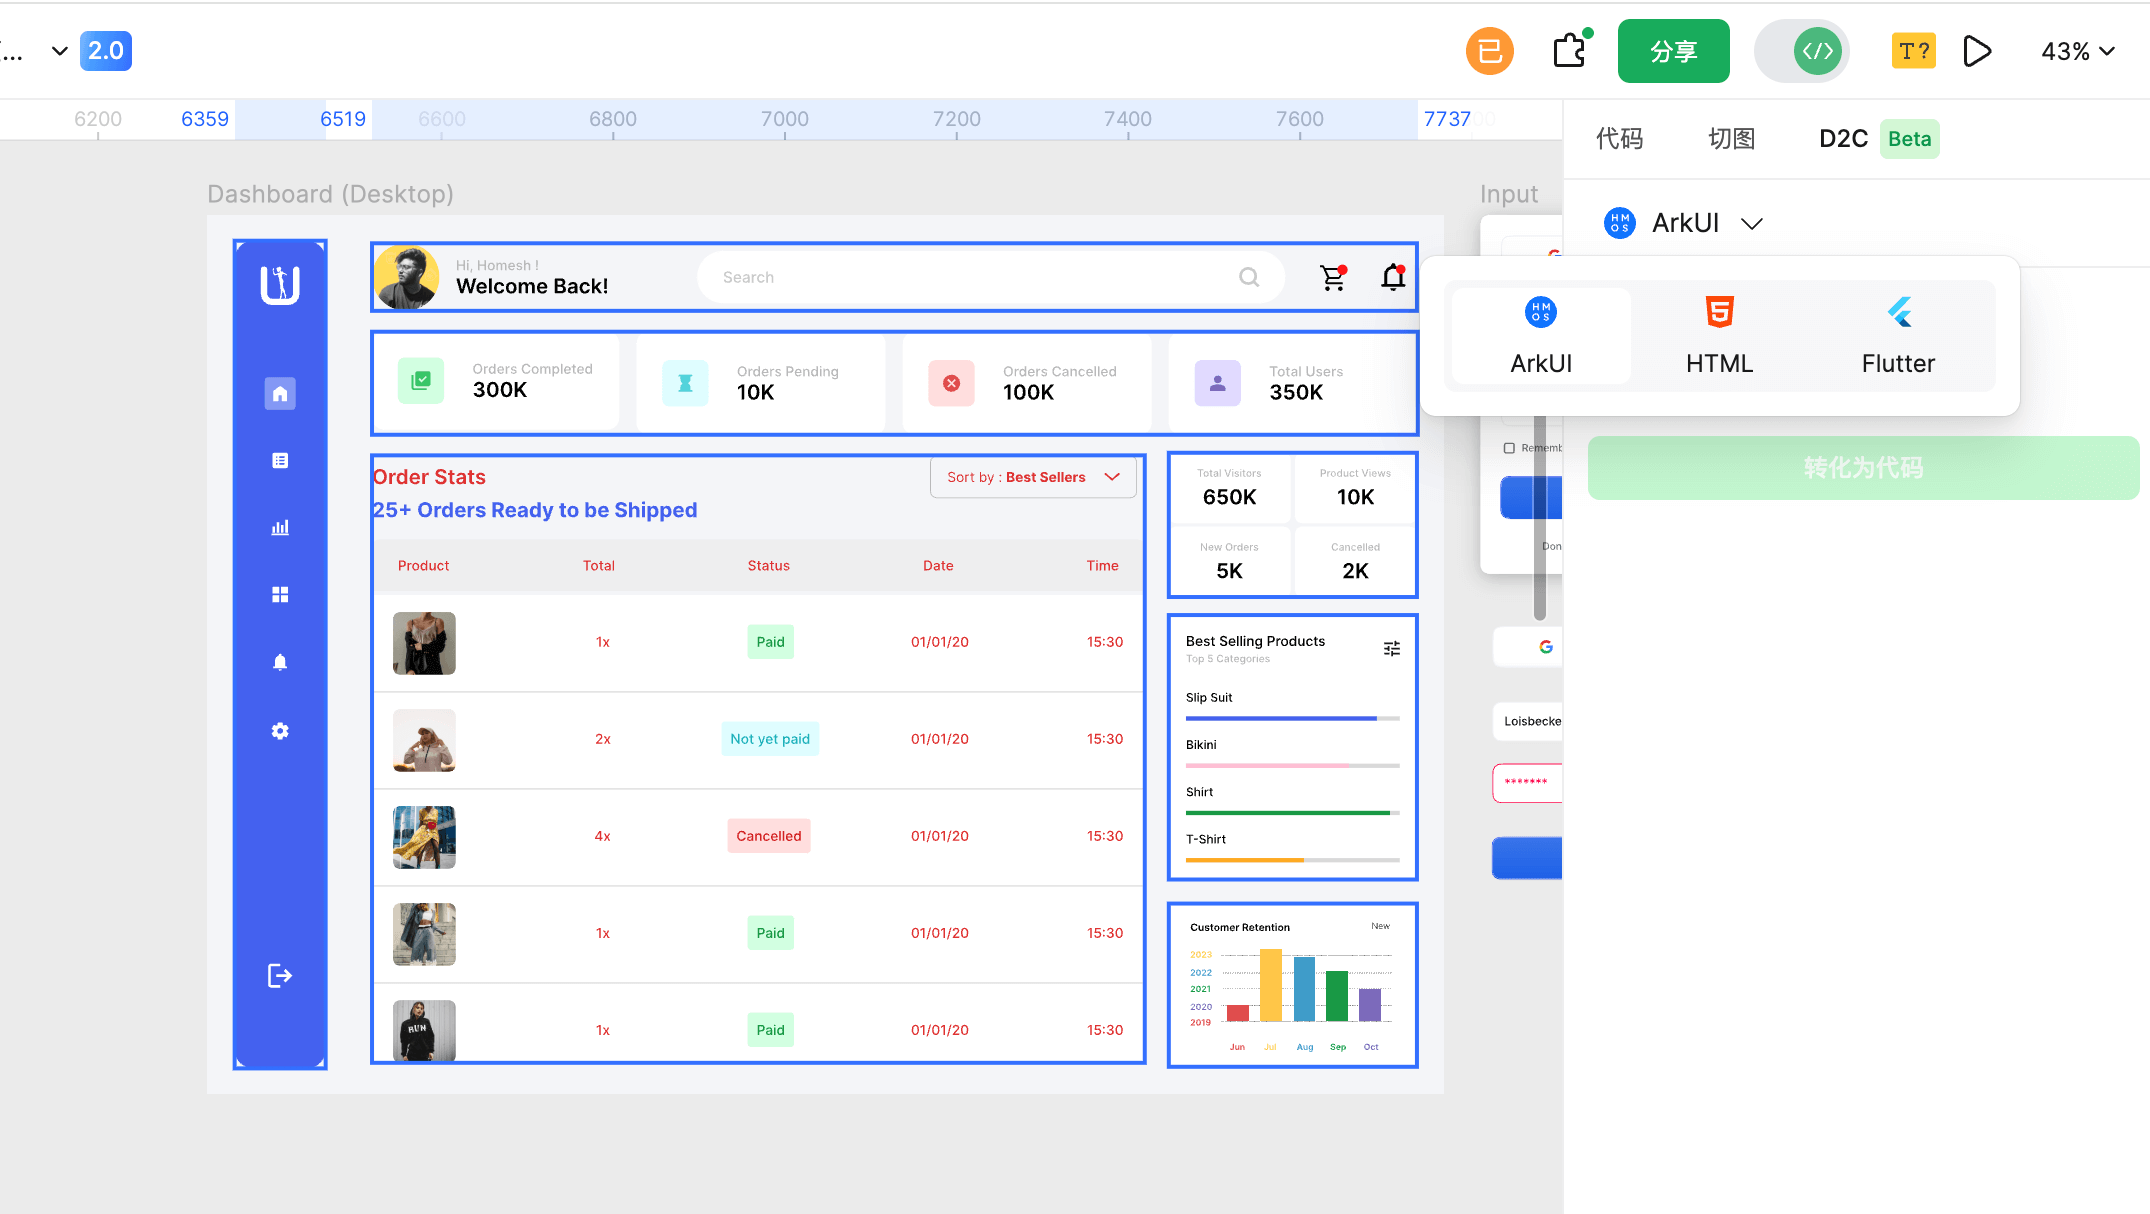Screen dimensions: 2150x1214
Task: Click the orange user avatar icon
Action: 1489,51
